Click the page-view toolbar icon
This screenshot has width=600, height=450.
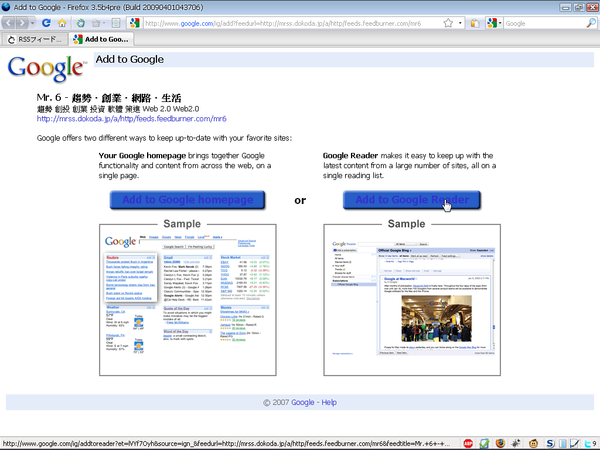coord(116,23)
